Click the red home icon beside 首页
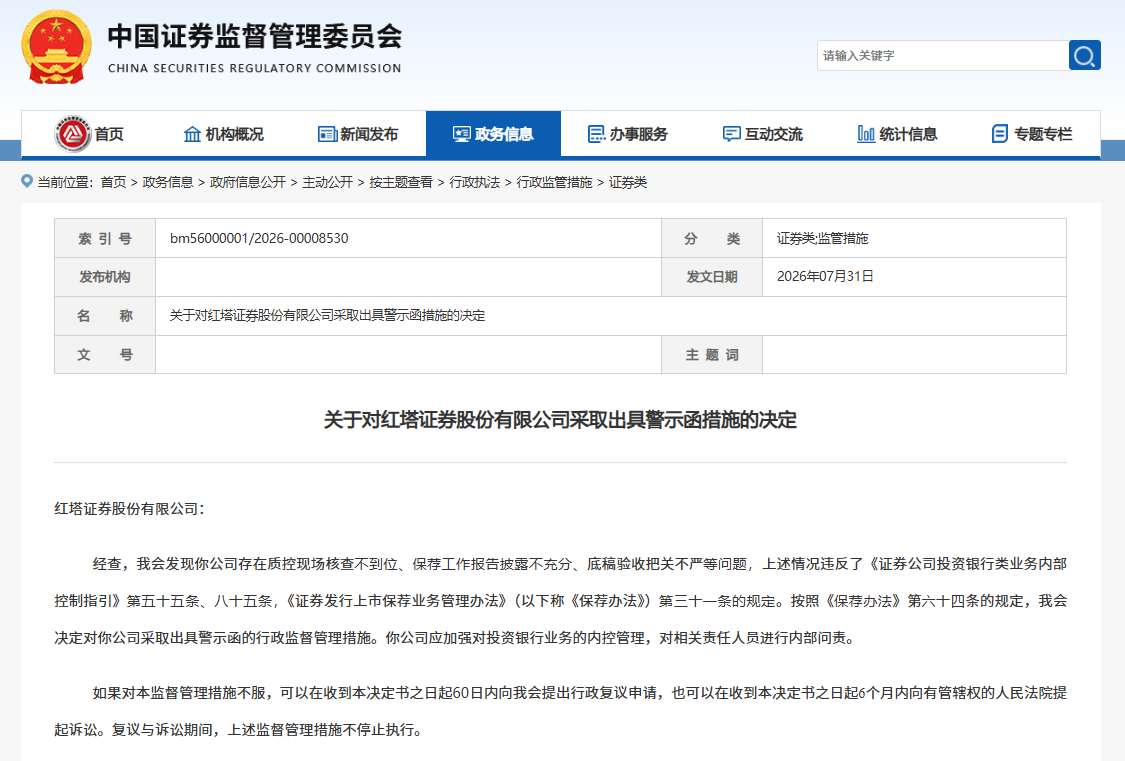The image size is (1125, 761). tap(72, 133)
